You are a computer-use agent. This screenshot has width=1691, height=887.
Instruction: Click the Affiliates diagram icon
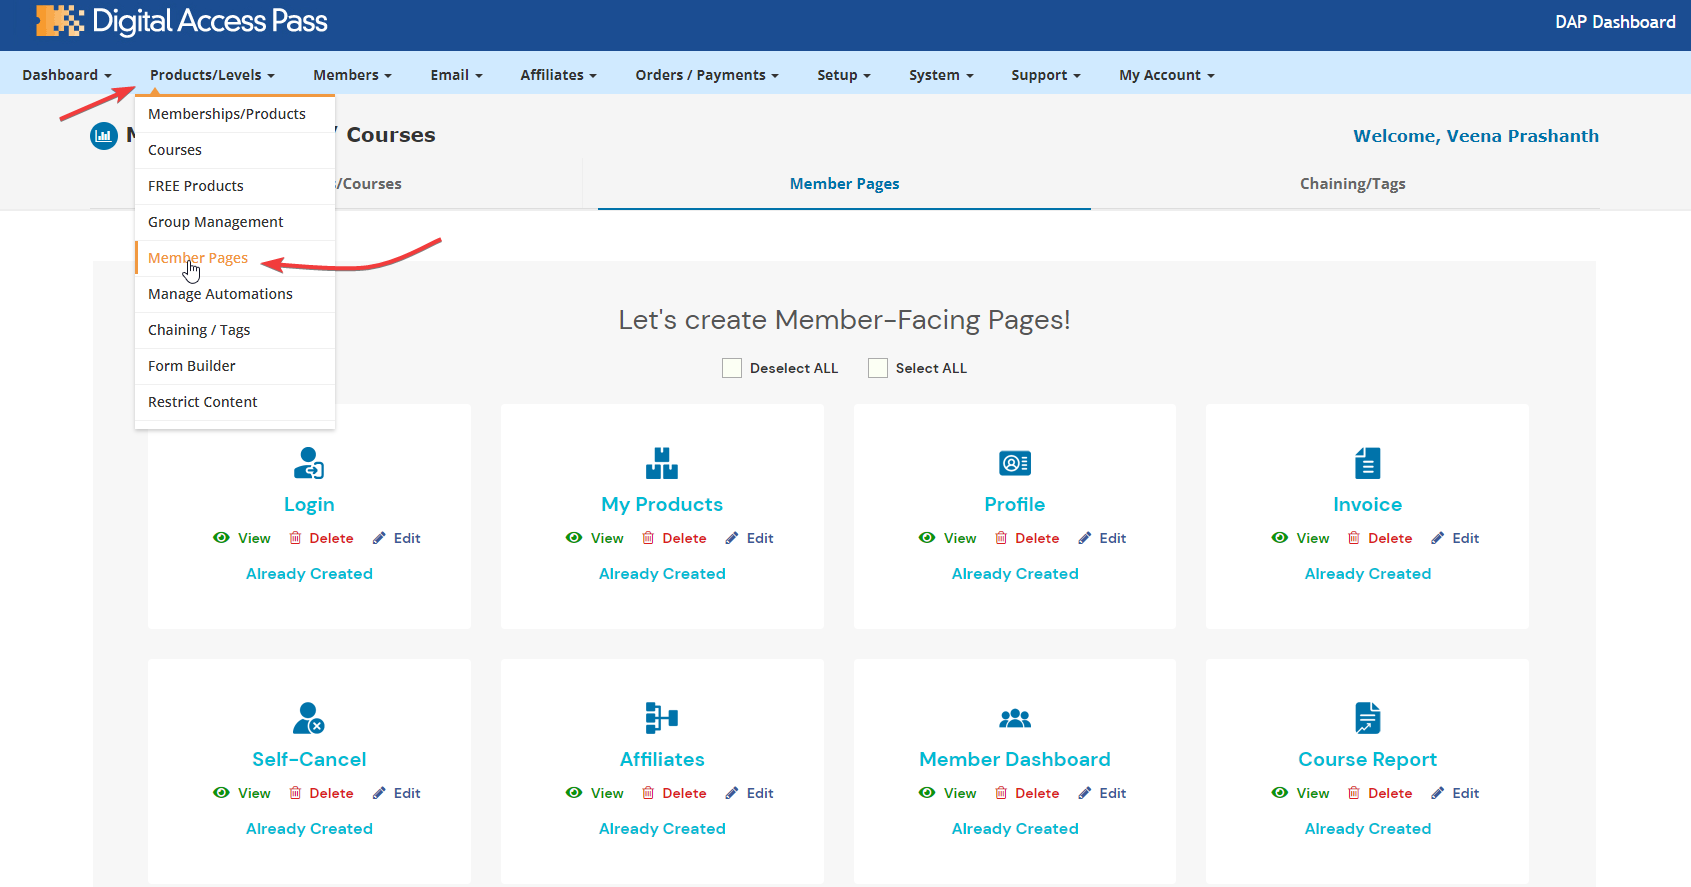[x=661, y=718]
